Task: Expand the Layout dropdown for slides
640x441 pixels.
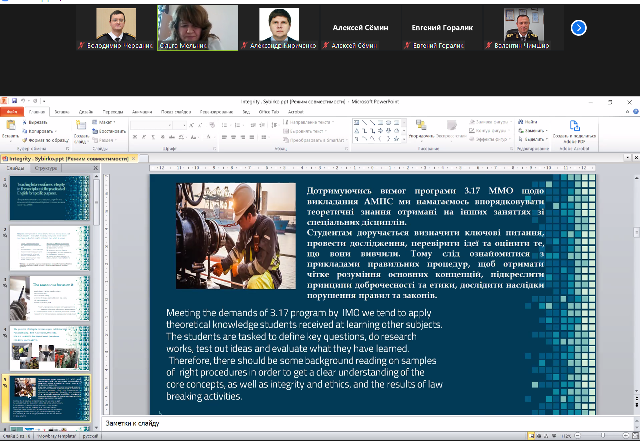Action: (107, 122)
